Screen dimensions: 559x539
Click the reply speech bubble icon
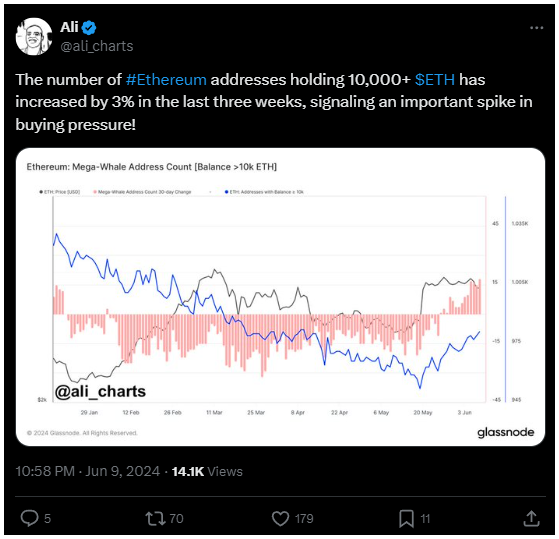tap(29, 518)
